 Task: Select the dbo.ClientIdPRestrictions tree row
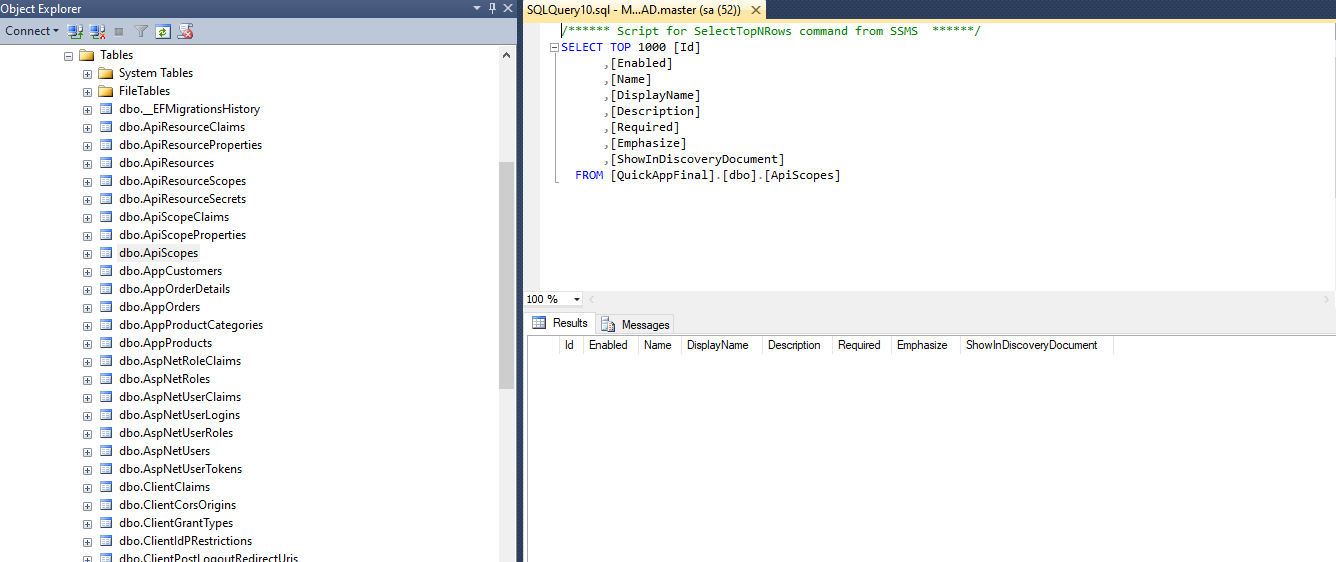tap(185, 541)
